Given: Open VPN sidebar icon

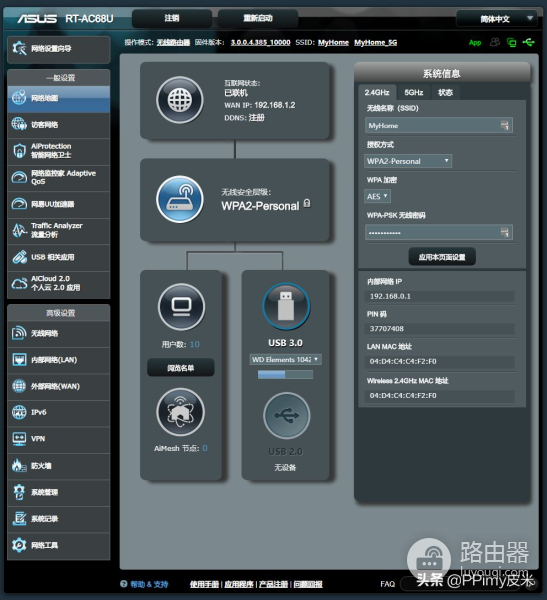Looking at the screenshot, I should coord(19,439).
